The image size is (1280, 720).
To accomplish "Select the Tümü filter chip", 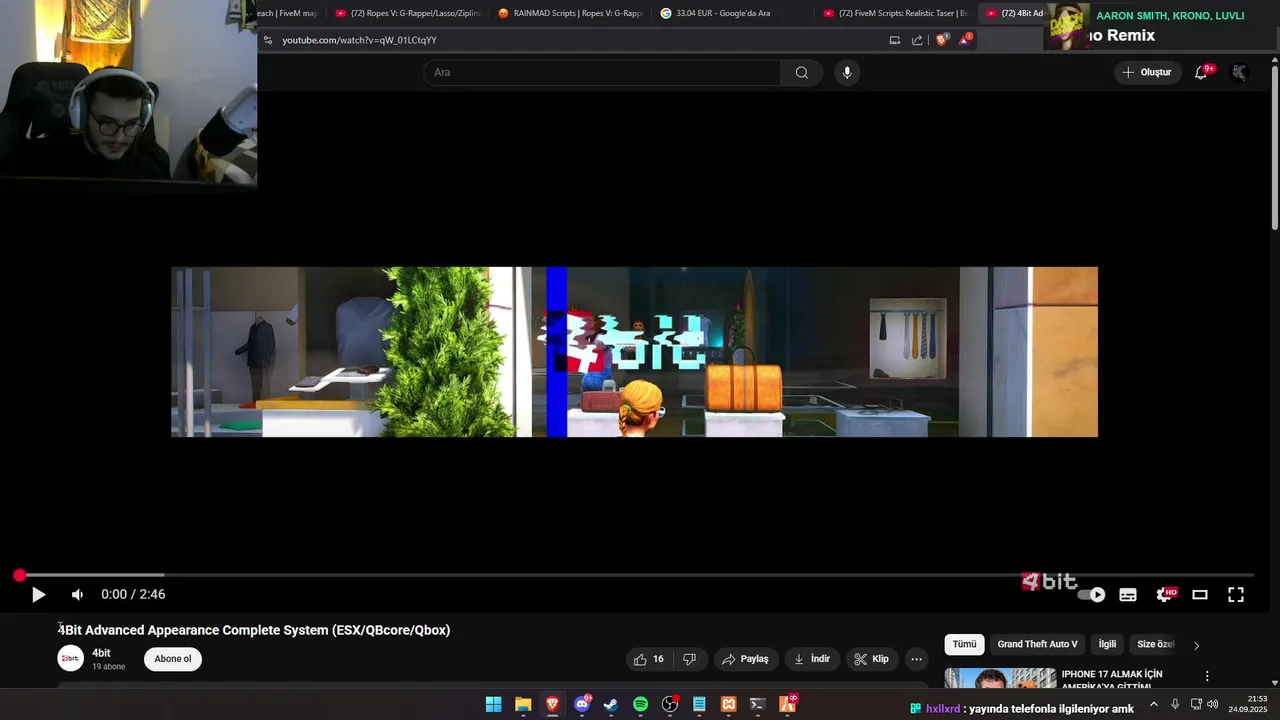I will 964,644.
